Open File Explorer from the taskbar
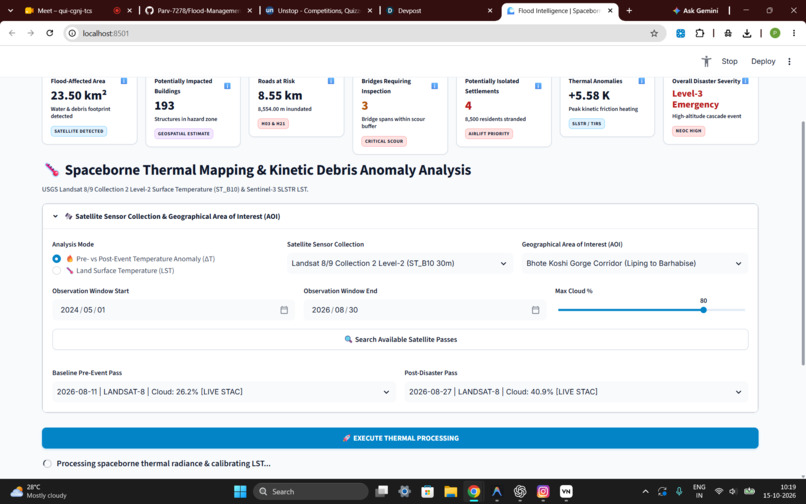This screenshot has width=806, height=504. (450, 492)
